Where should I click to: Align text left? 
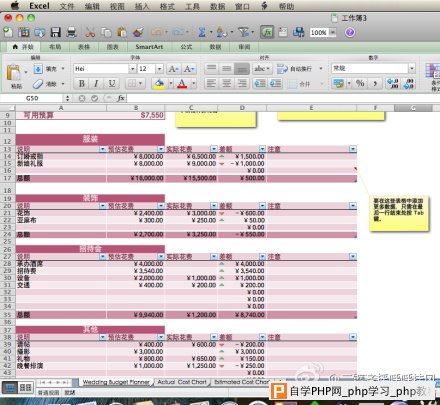point(211,83)
